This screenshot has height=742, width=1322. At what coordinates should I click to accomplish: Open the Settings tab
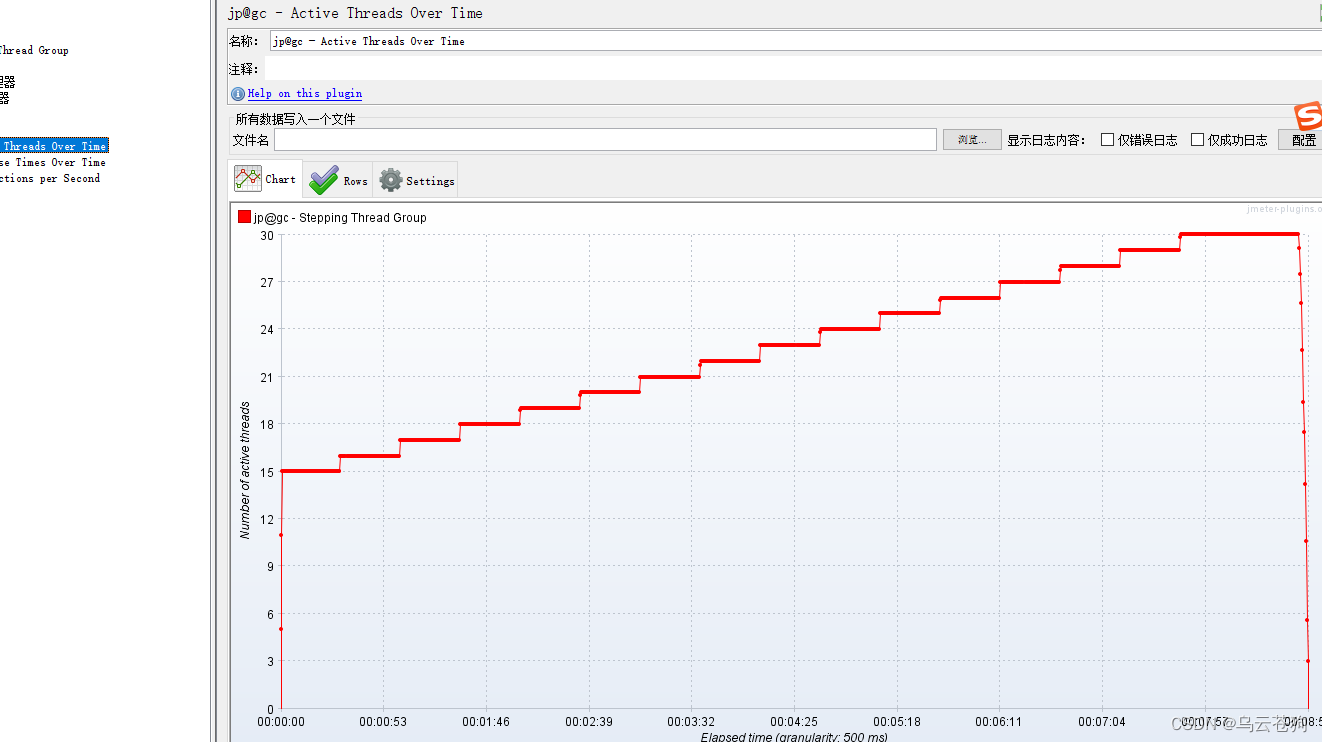(x=415, y=180)
